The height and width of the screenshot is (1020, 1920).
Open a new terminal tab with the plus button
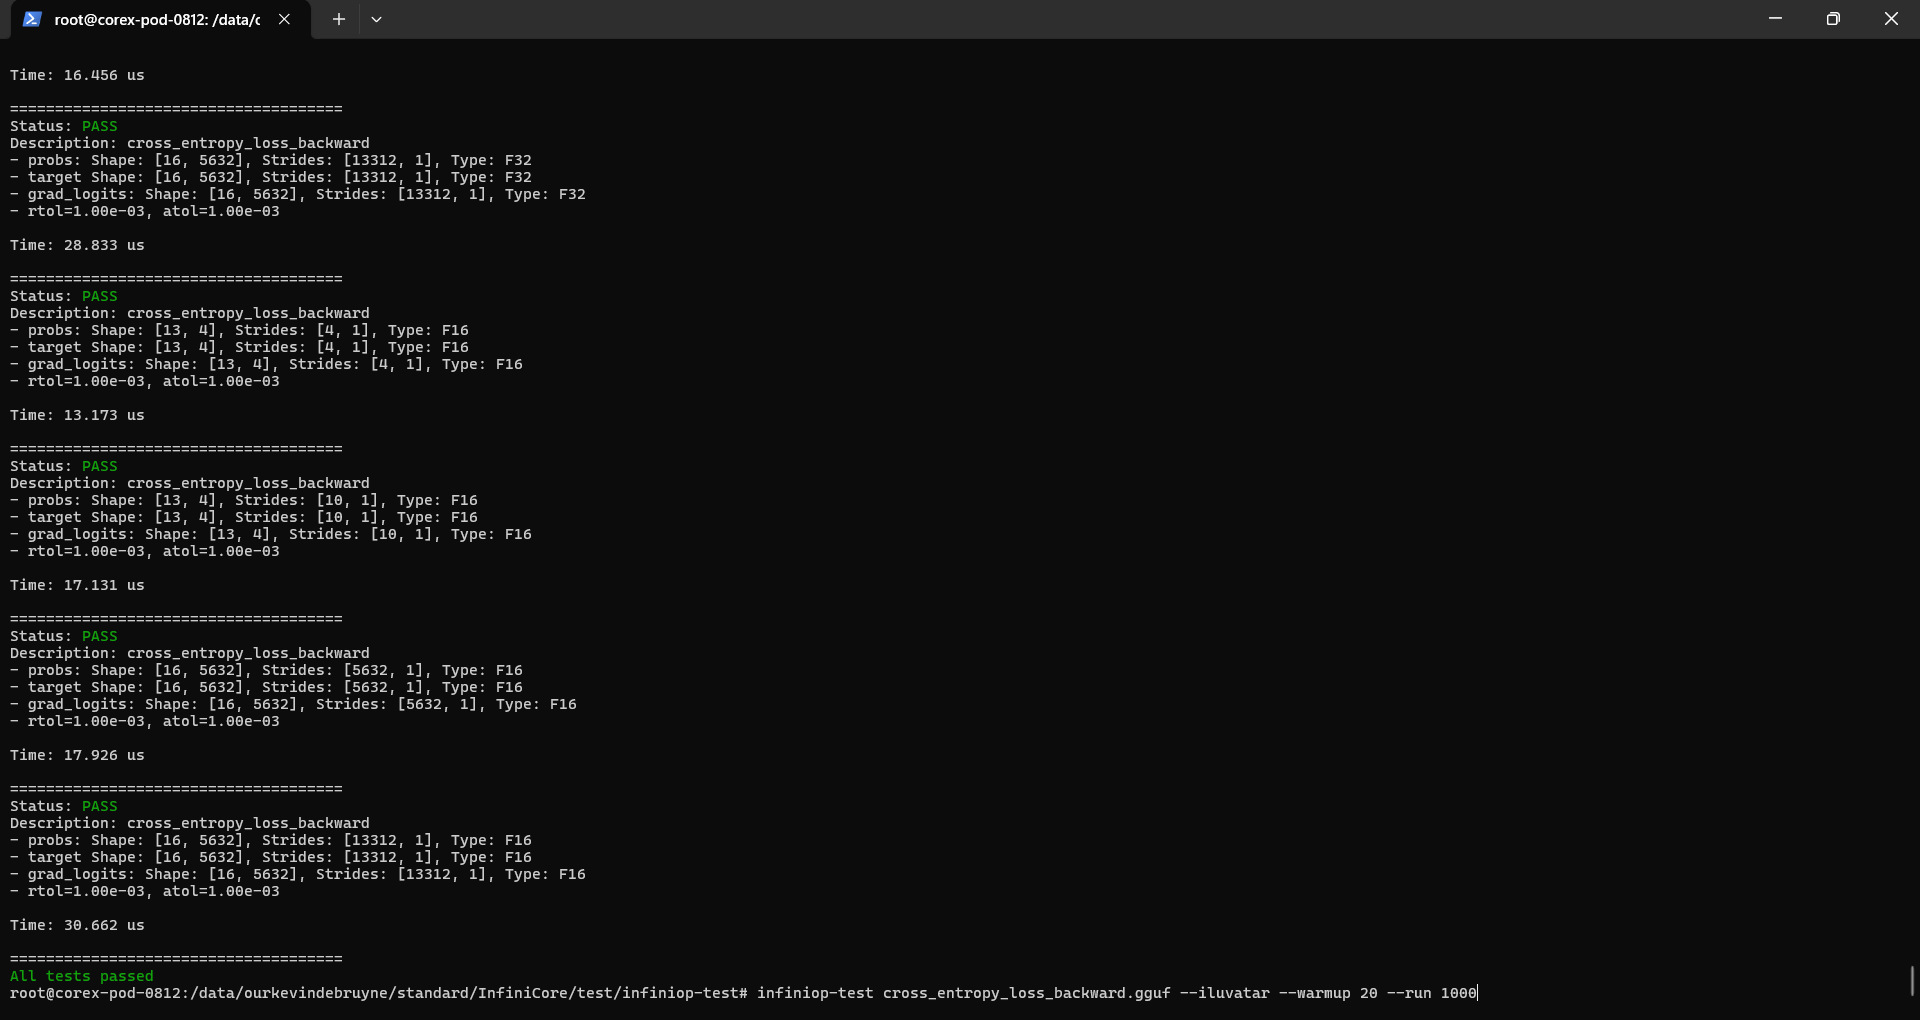coord(339,19)
